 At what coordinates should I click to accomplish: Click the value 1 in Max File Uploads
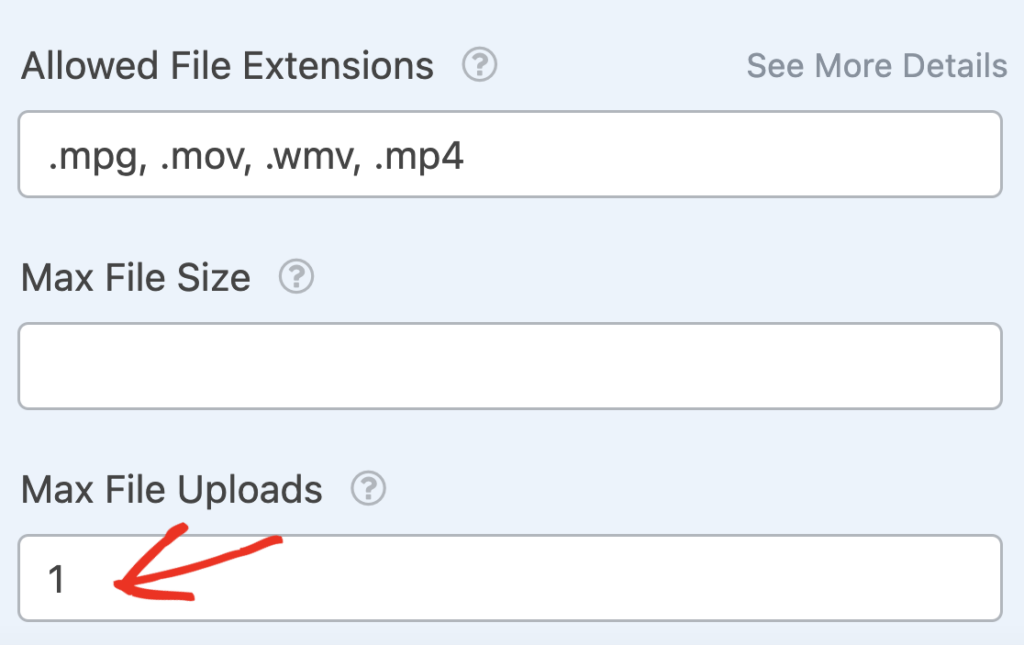[x=58, y=578]
